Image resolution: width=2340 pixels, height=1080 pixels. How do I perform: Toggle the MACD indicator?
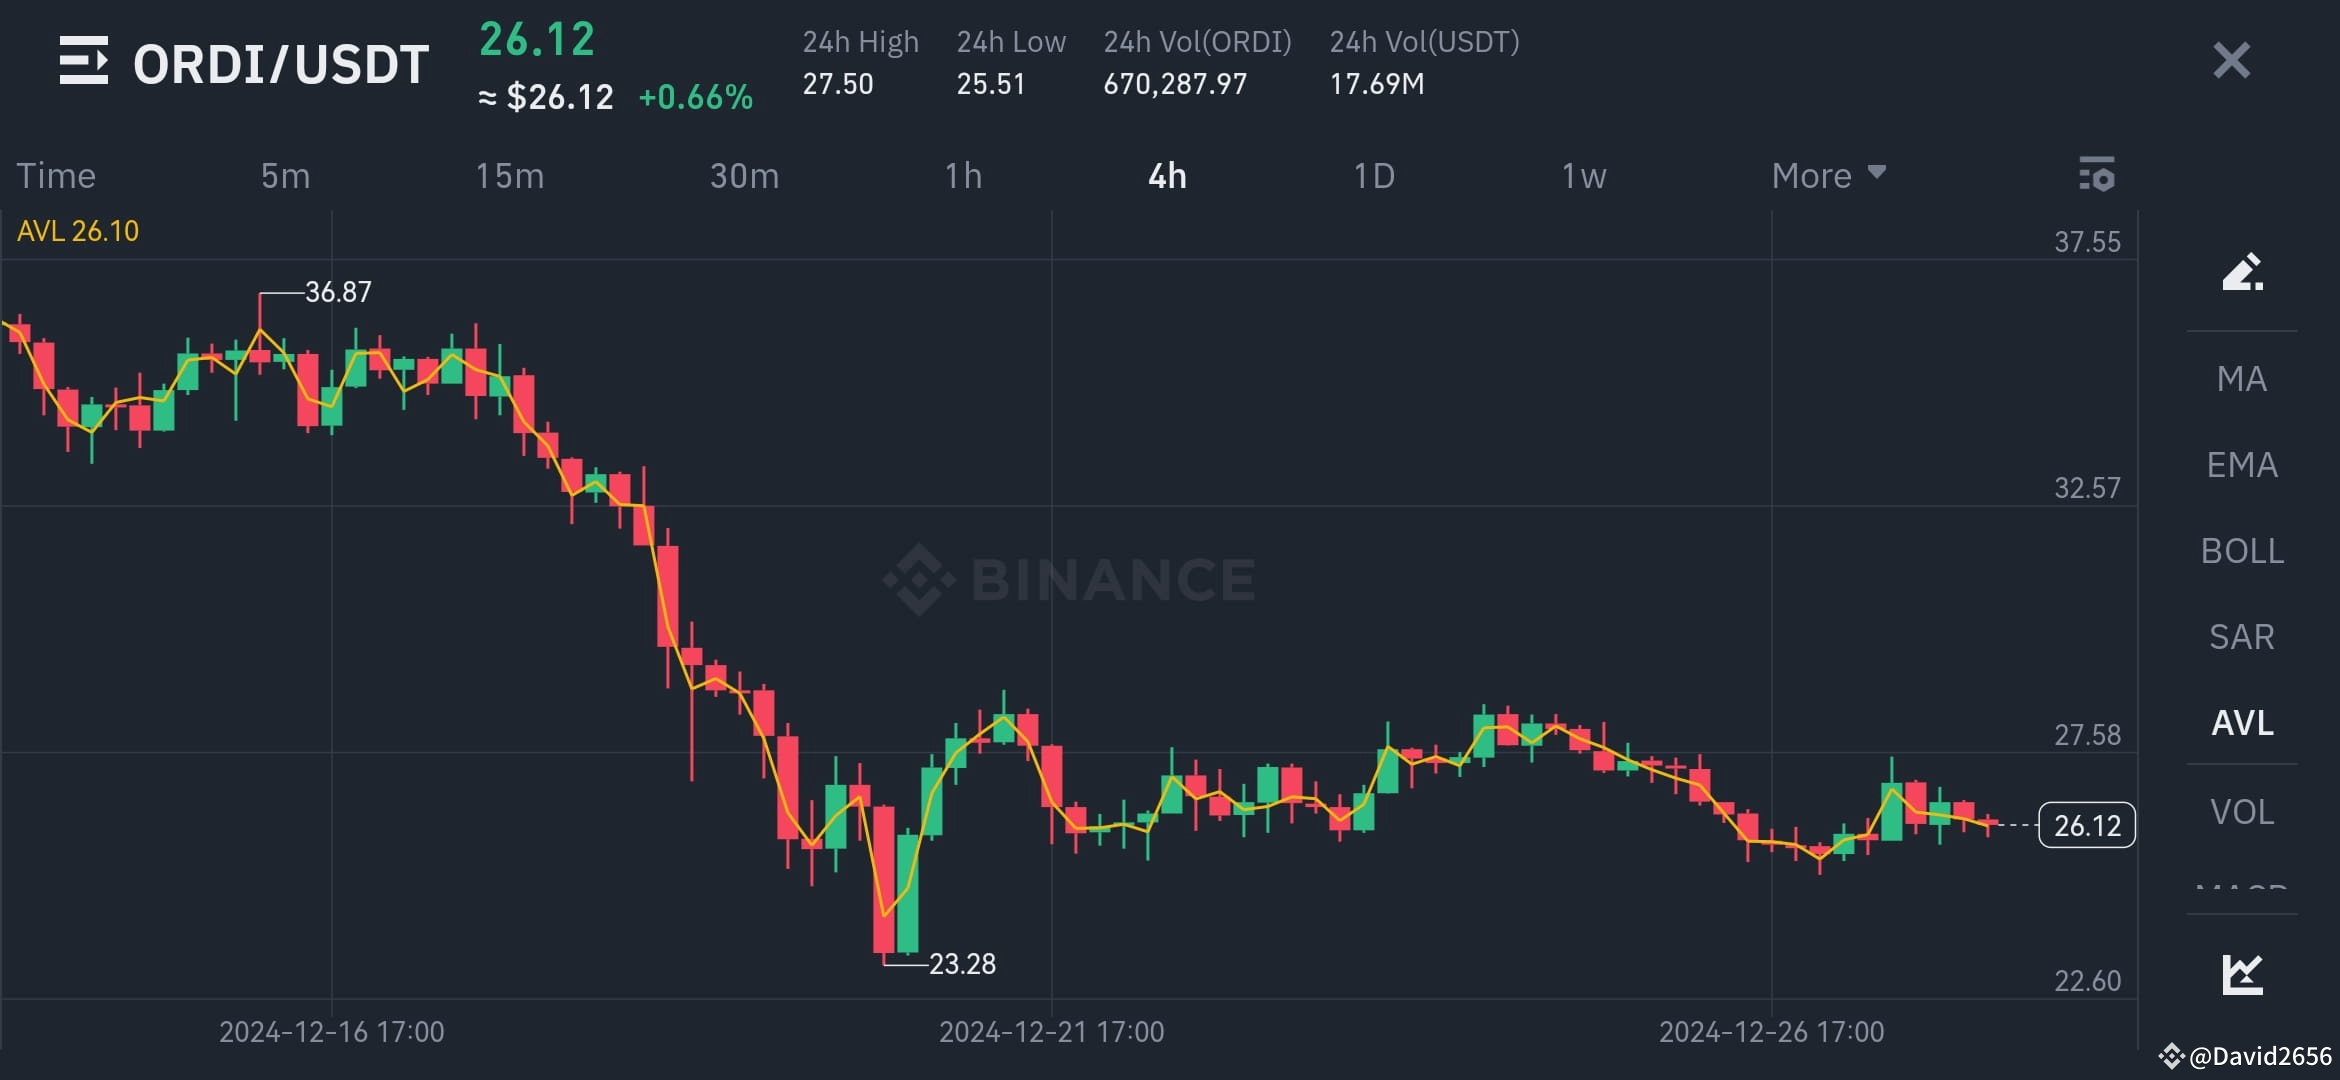point(2241,890)
